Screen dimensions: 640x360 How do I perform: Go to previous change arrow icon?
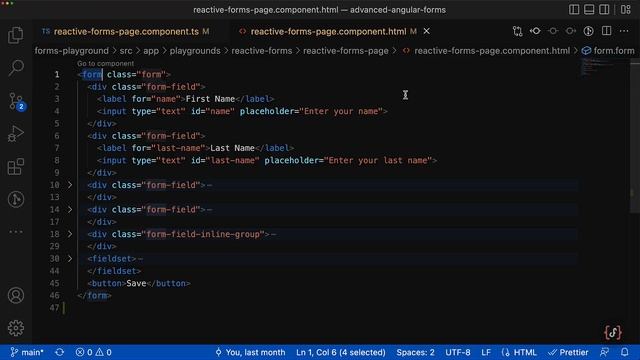point(535,31)
